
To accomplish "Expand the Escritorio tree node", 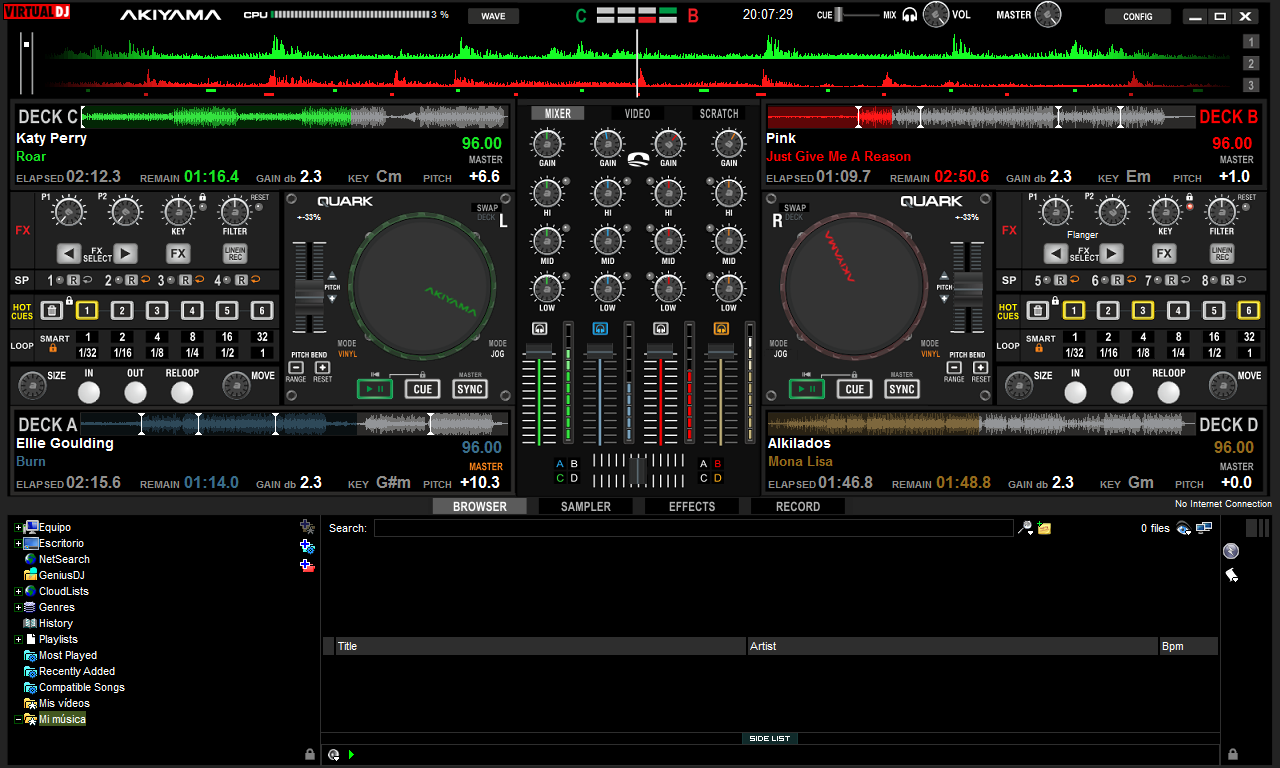I will click(x=18, y=543).
